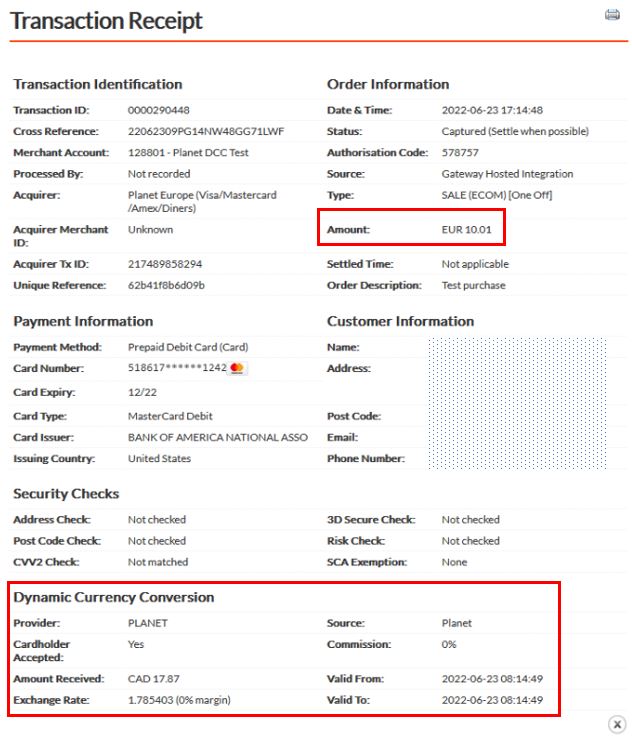The width and height of the screenshot is (632, 739).
Task: Click the print receipt icon
Action: tap(612, 15)
